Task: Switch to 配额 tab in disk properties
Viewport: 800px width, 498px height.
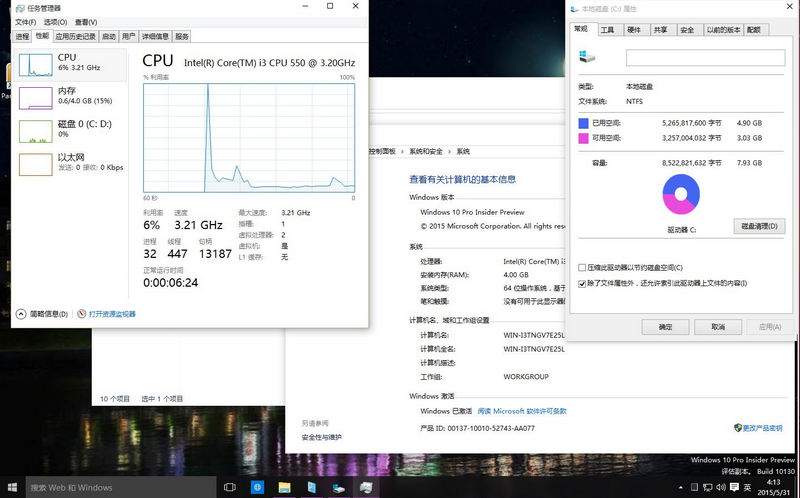Action: pyautogui.click(x=754, y=30)
